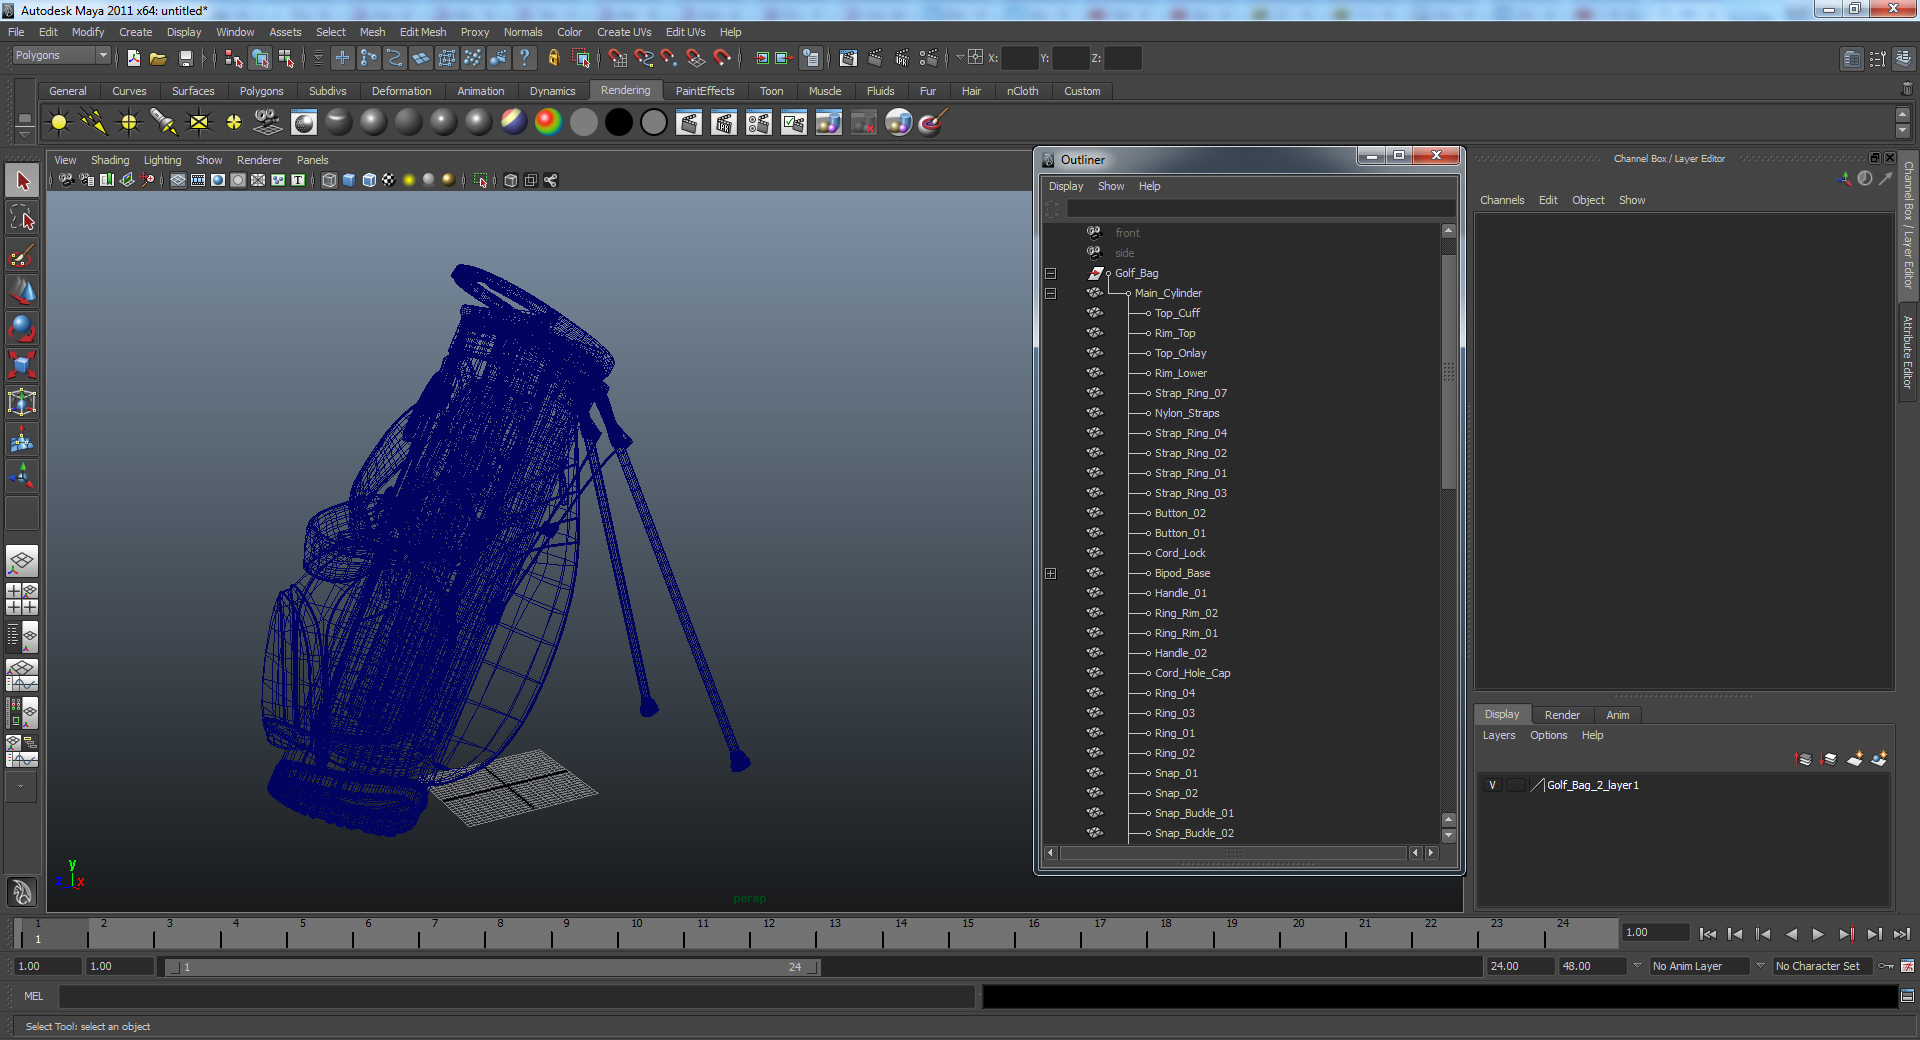Switch to the Polygons shelf tab
This screenshot has height=1040, width=1920.
pos(261,91)
